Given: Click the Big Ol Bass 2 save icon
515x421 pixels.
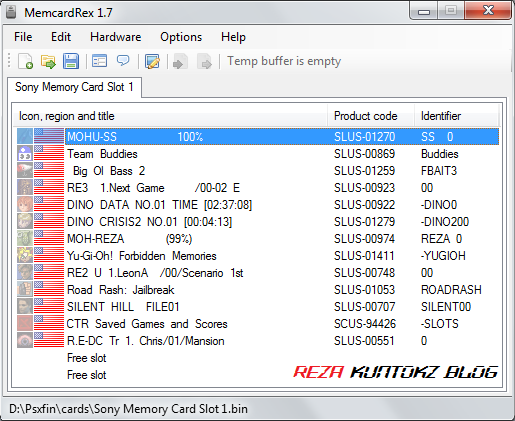Looking at the screenshot, I should (25, 170).
